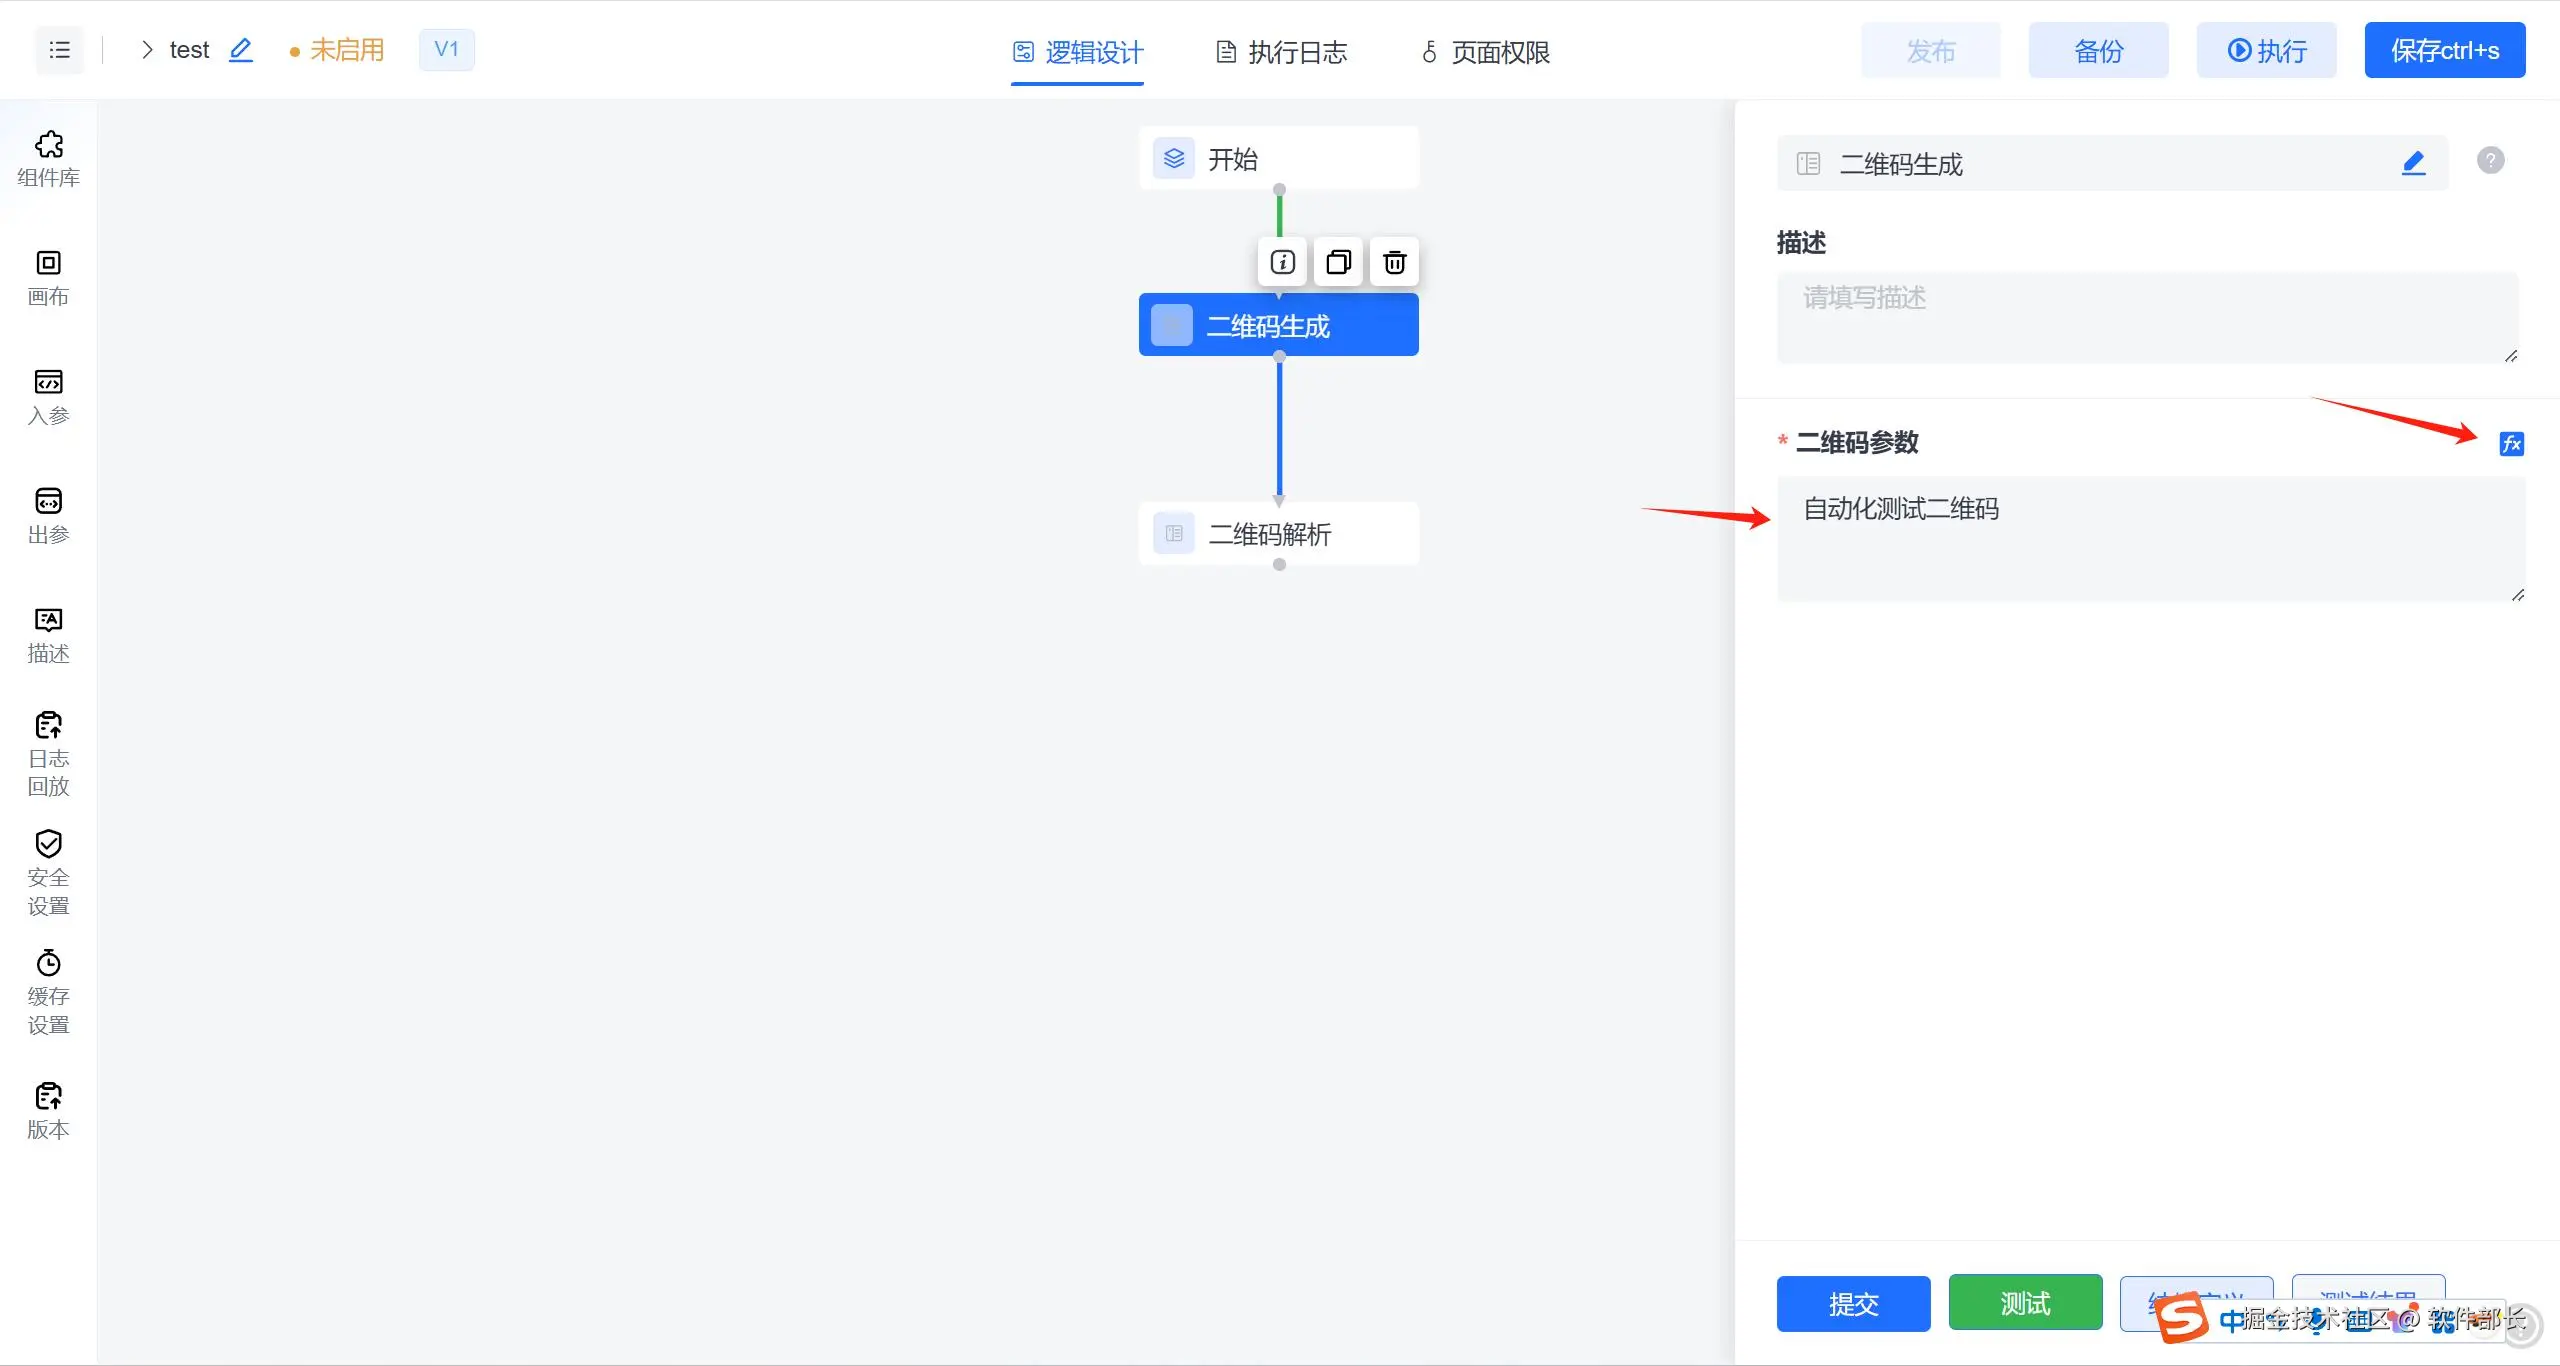
Task: Toggle fx expression mode for 二维码参数
Action: [2511, 444]
